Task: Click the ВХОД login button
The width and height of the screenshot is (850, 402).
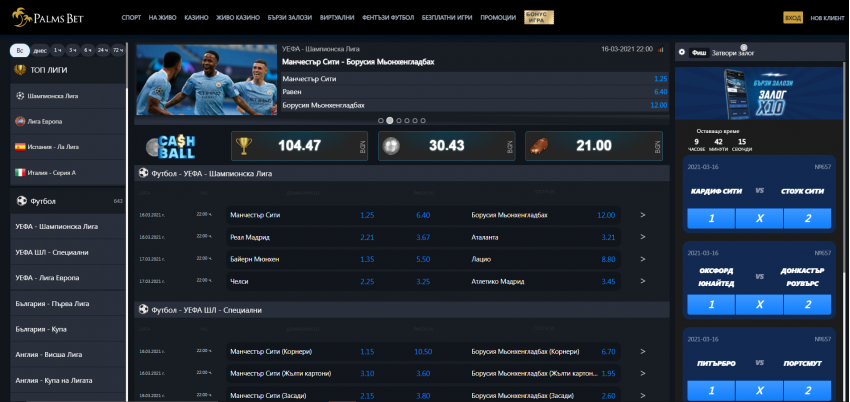Action: click(793, 18)
